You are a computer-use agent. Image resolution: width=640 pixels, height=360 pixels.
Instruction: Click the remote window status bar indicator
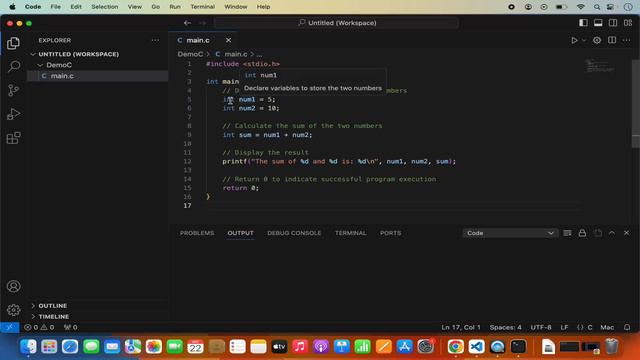click(9, 327)
